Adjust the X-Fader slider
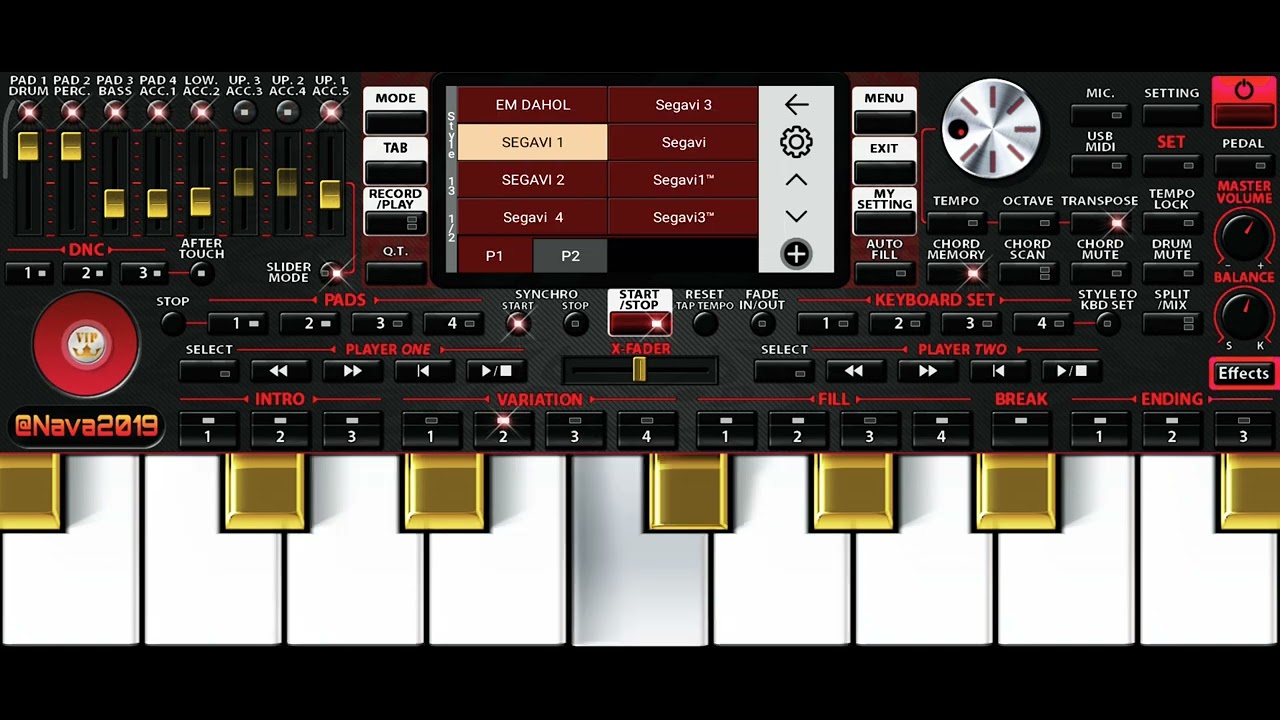Image resolution: width=1280 pixels, height=720 pixels. (x=639, y=370)
